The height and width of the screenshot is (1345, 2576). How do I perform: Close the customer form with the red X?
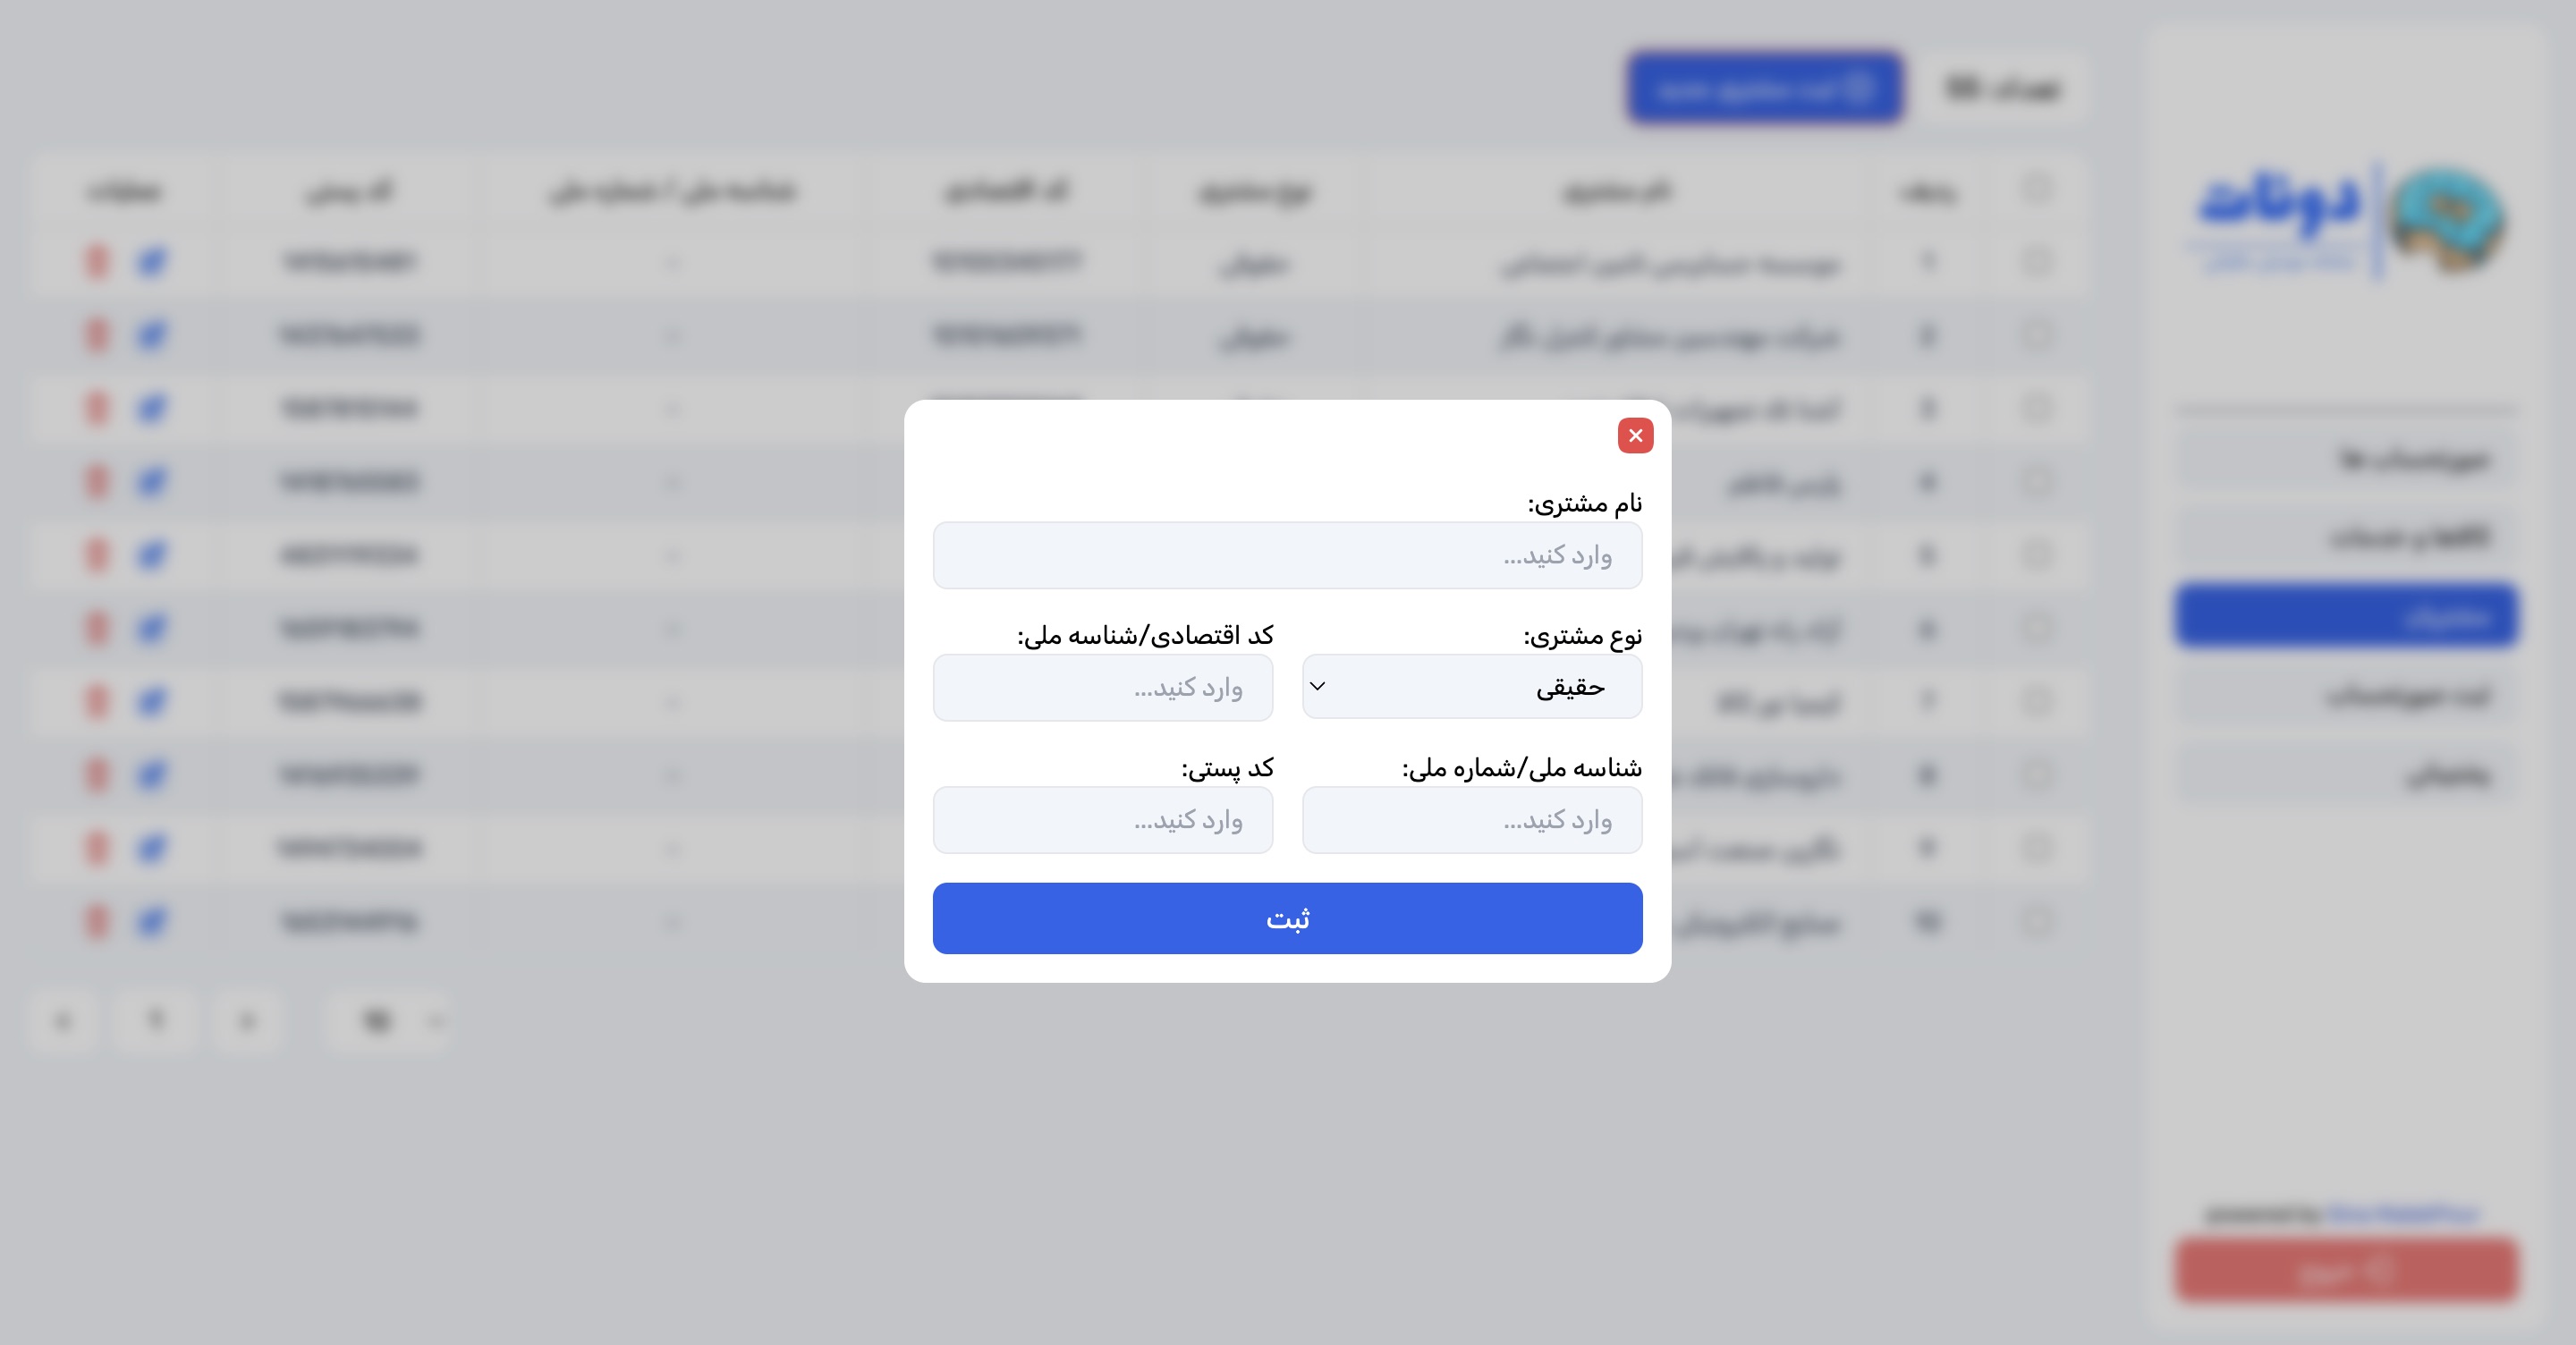[x=1635, y=435]
